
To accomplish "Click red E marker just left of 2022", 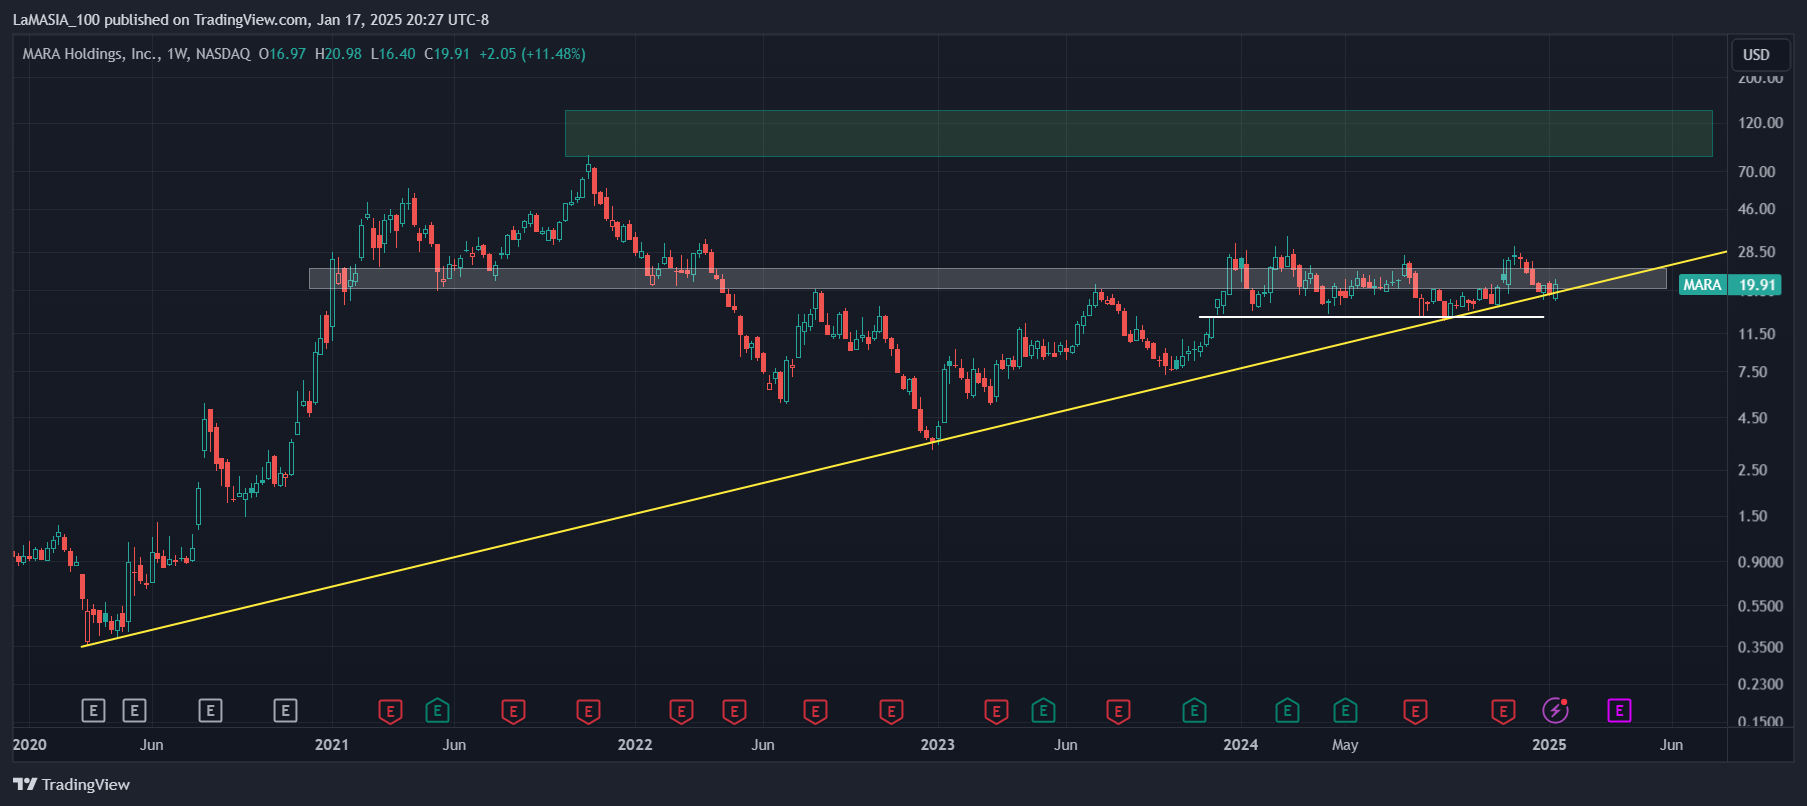I will pyautogui.click(x=588, y=711).
